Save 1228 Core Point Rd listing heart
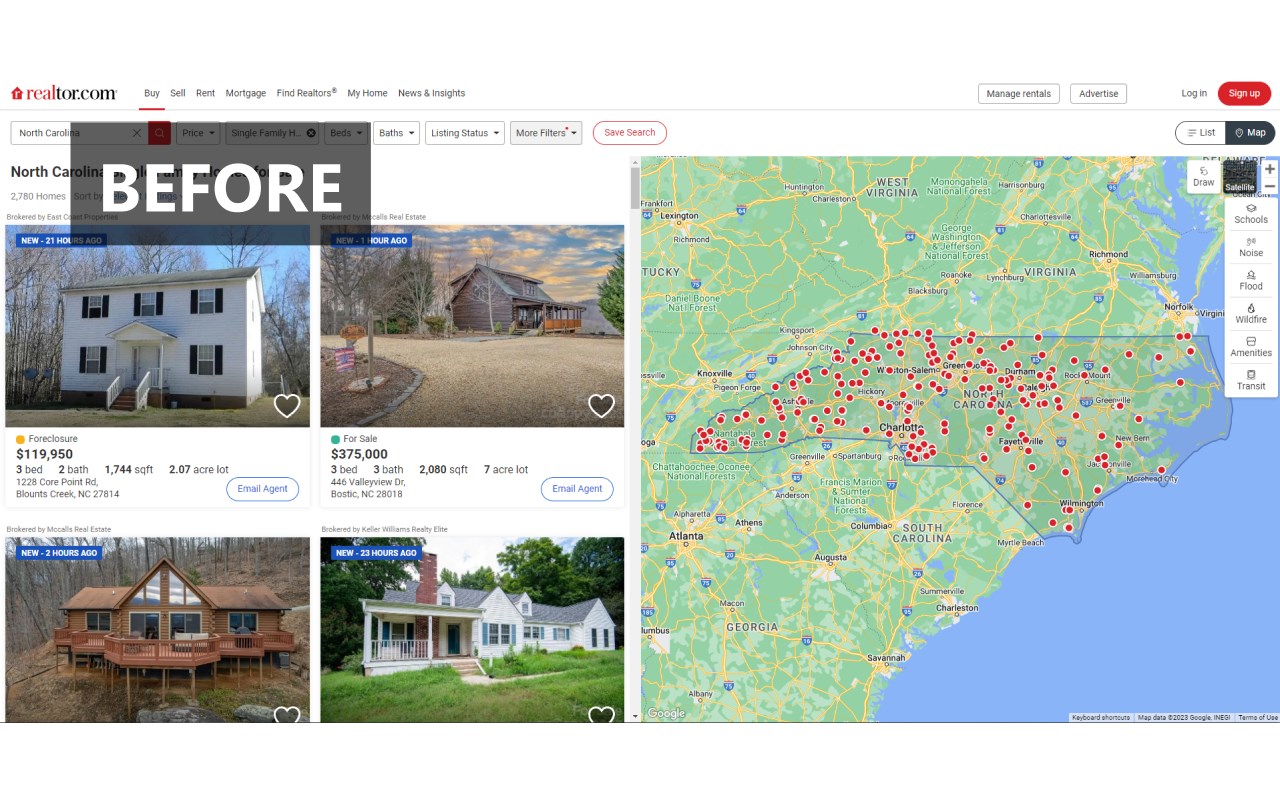The image size is (1280, 800). tap(287, 405)
